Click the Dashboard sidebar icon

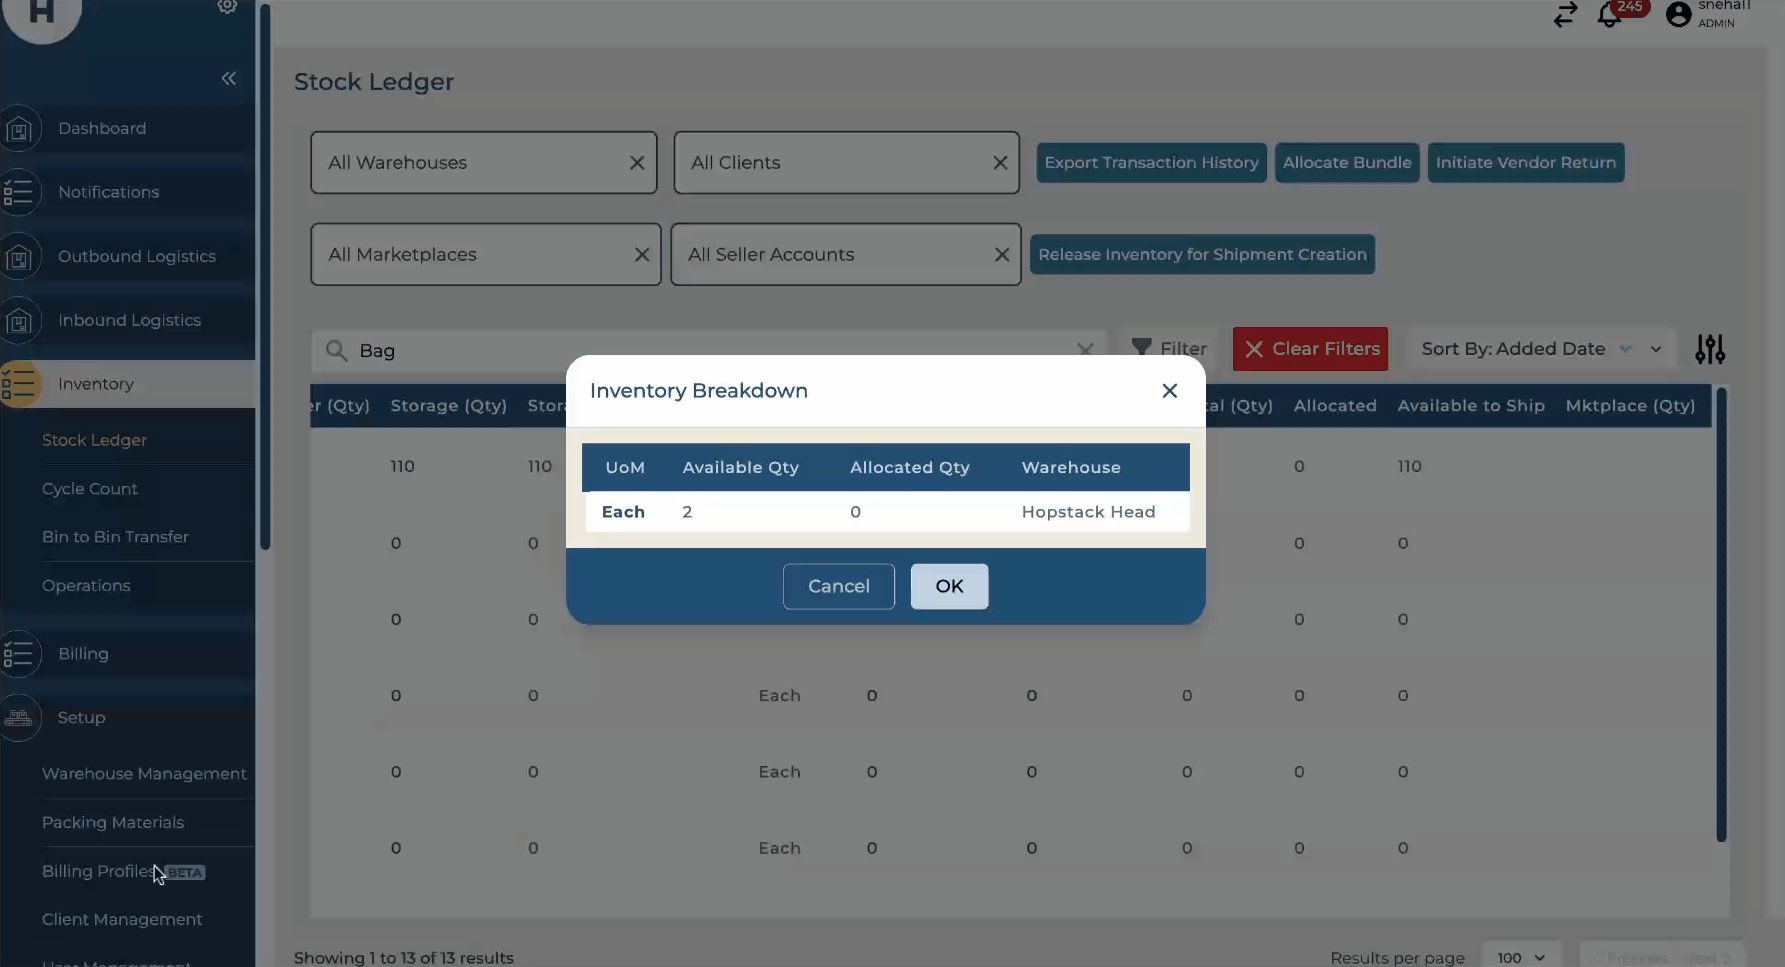20,129
